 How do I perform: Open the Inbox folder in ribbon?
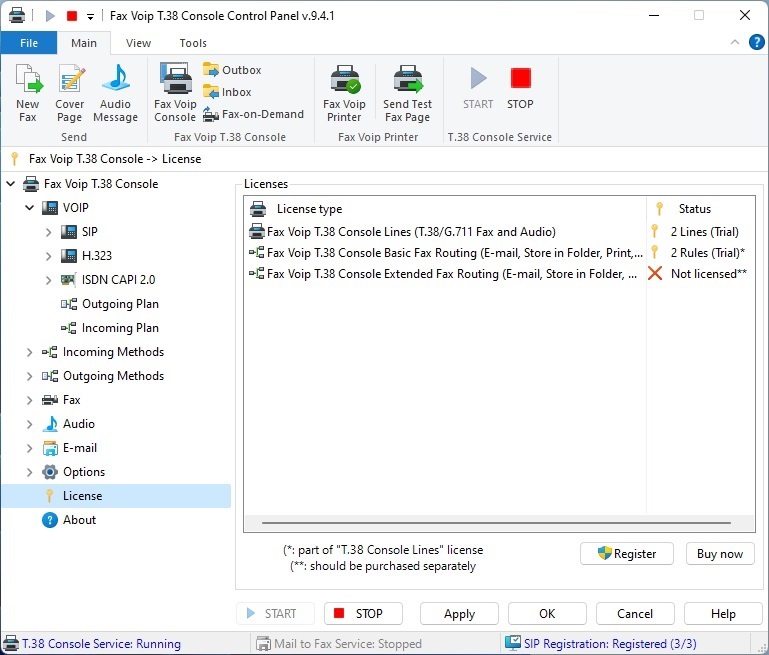tap(227, 92)
